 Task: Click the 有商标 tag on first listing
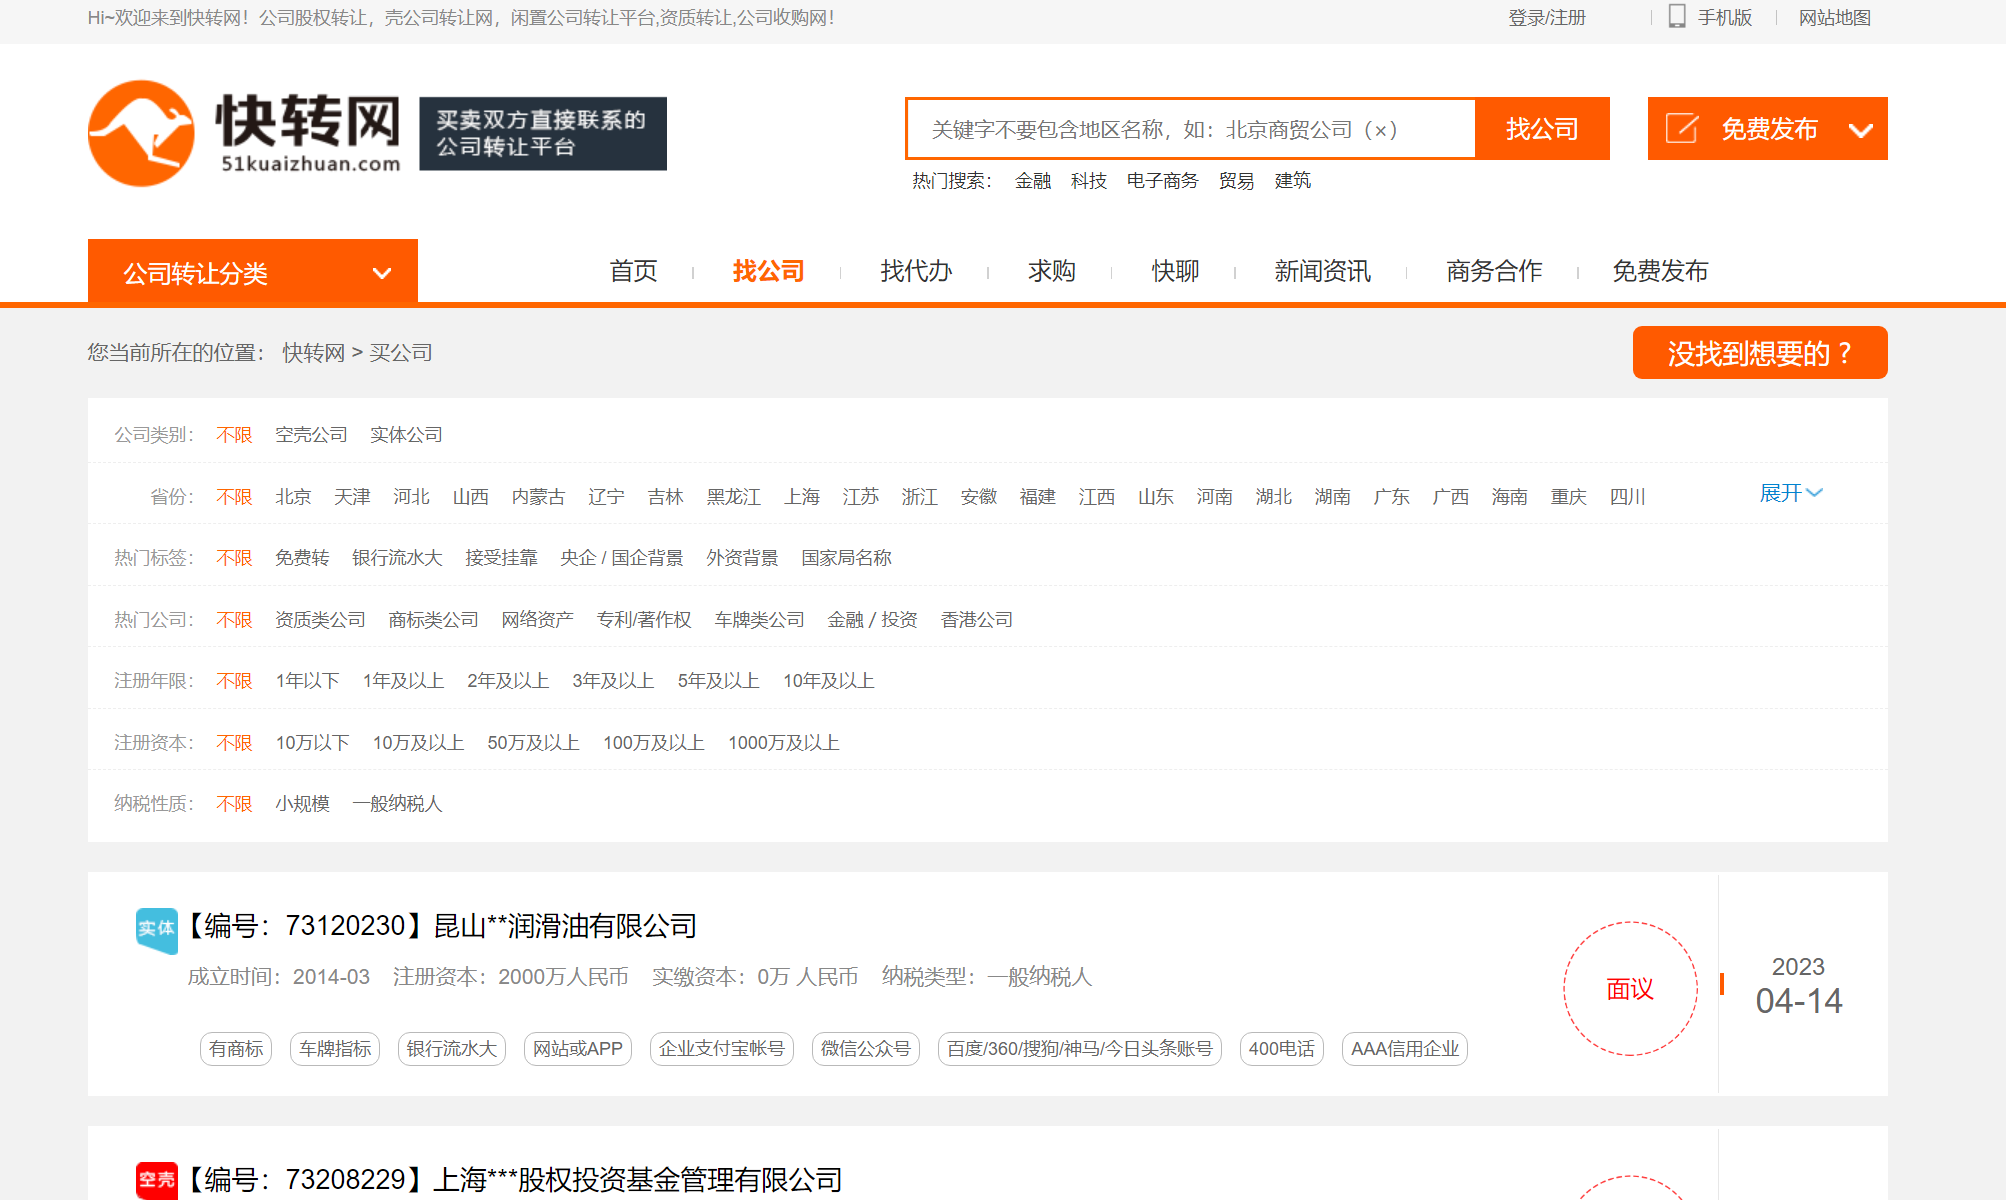coord(235,1049)
